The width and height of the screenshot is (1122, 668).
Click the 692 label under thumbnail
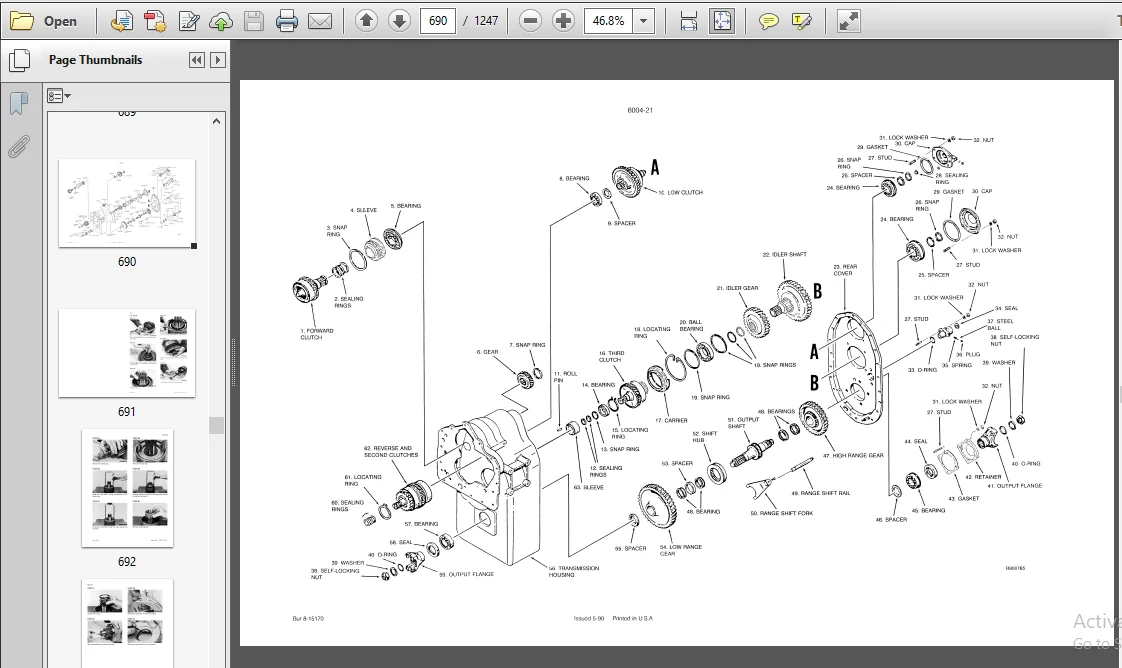[127, 562]
